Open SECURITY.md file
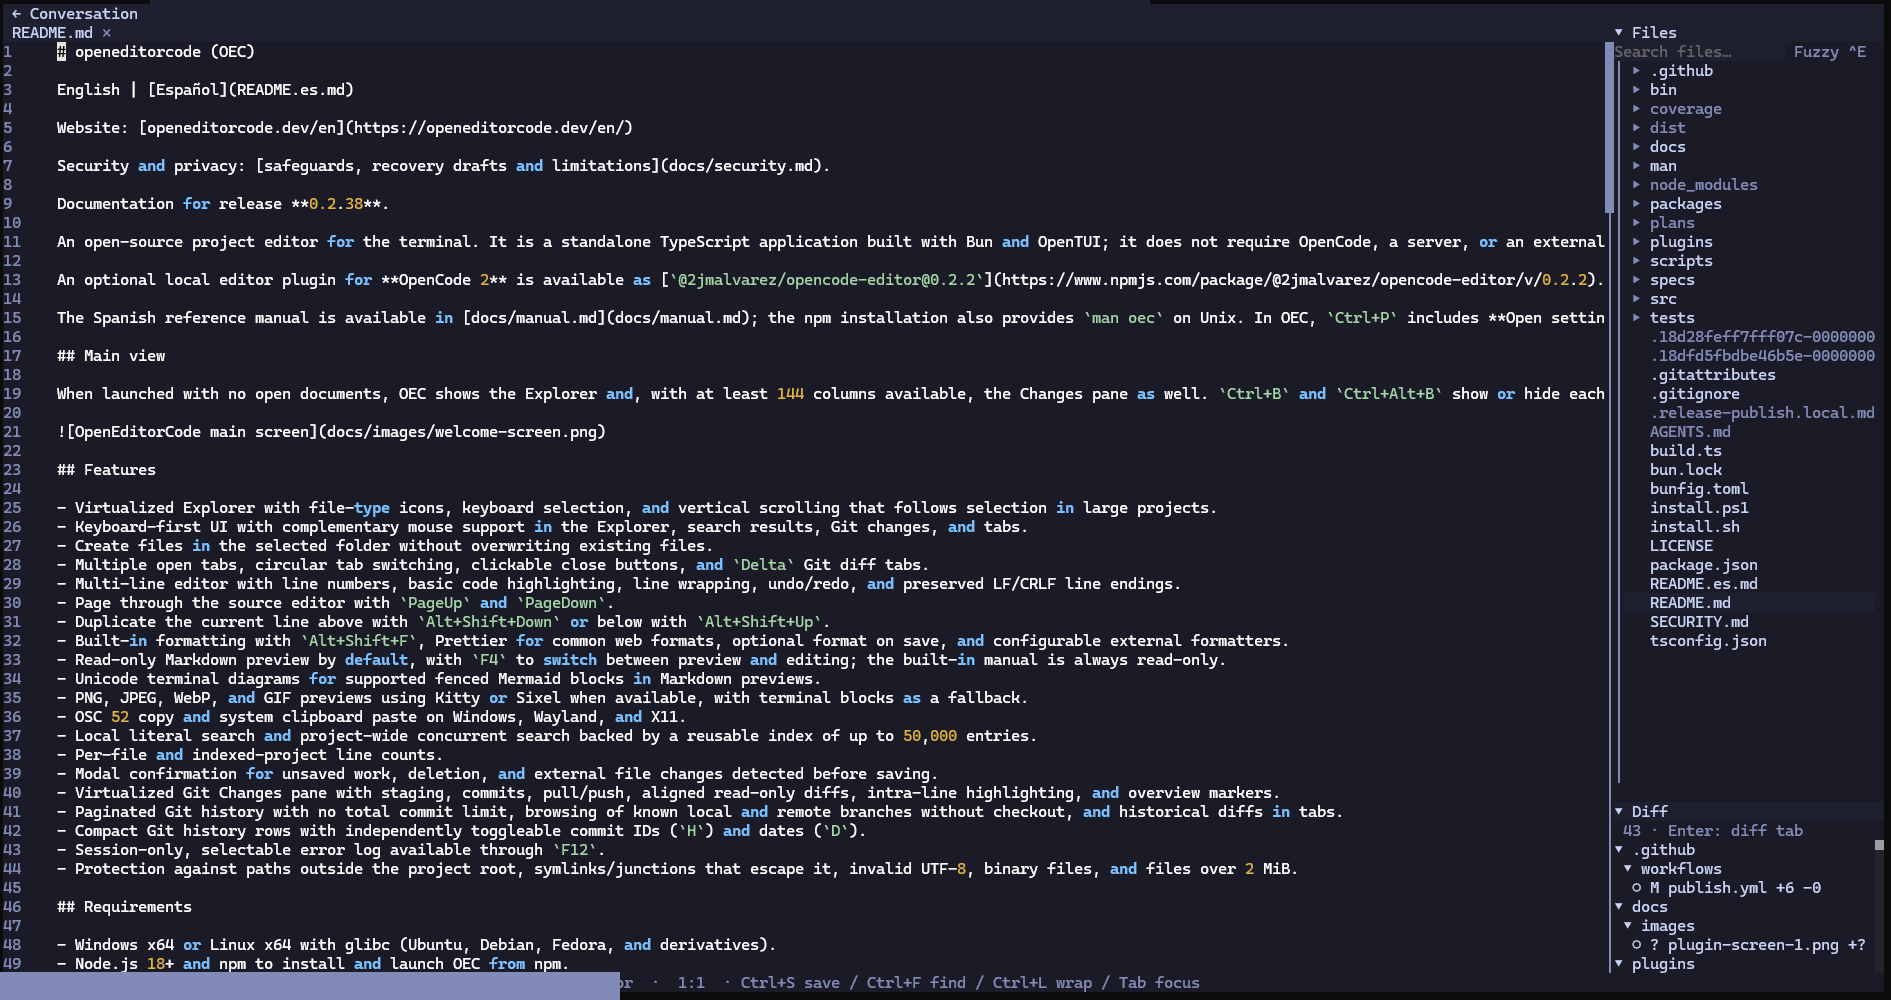Screen dimensions: 1891x1000 (x=1699, y=622)
